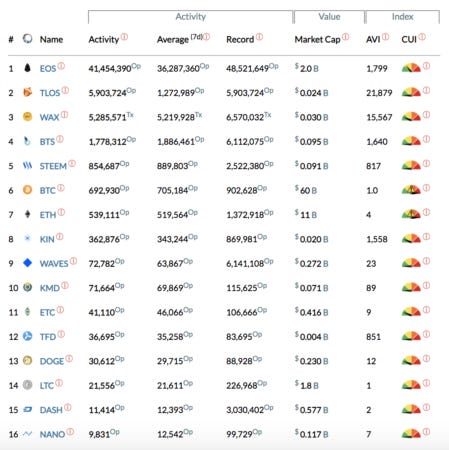The height and width of the screenshot is (450, 449).
Task: Open info icon next to CUI header
Action: (x=422, y=36)
